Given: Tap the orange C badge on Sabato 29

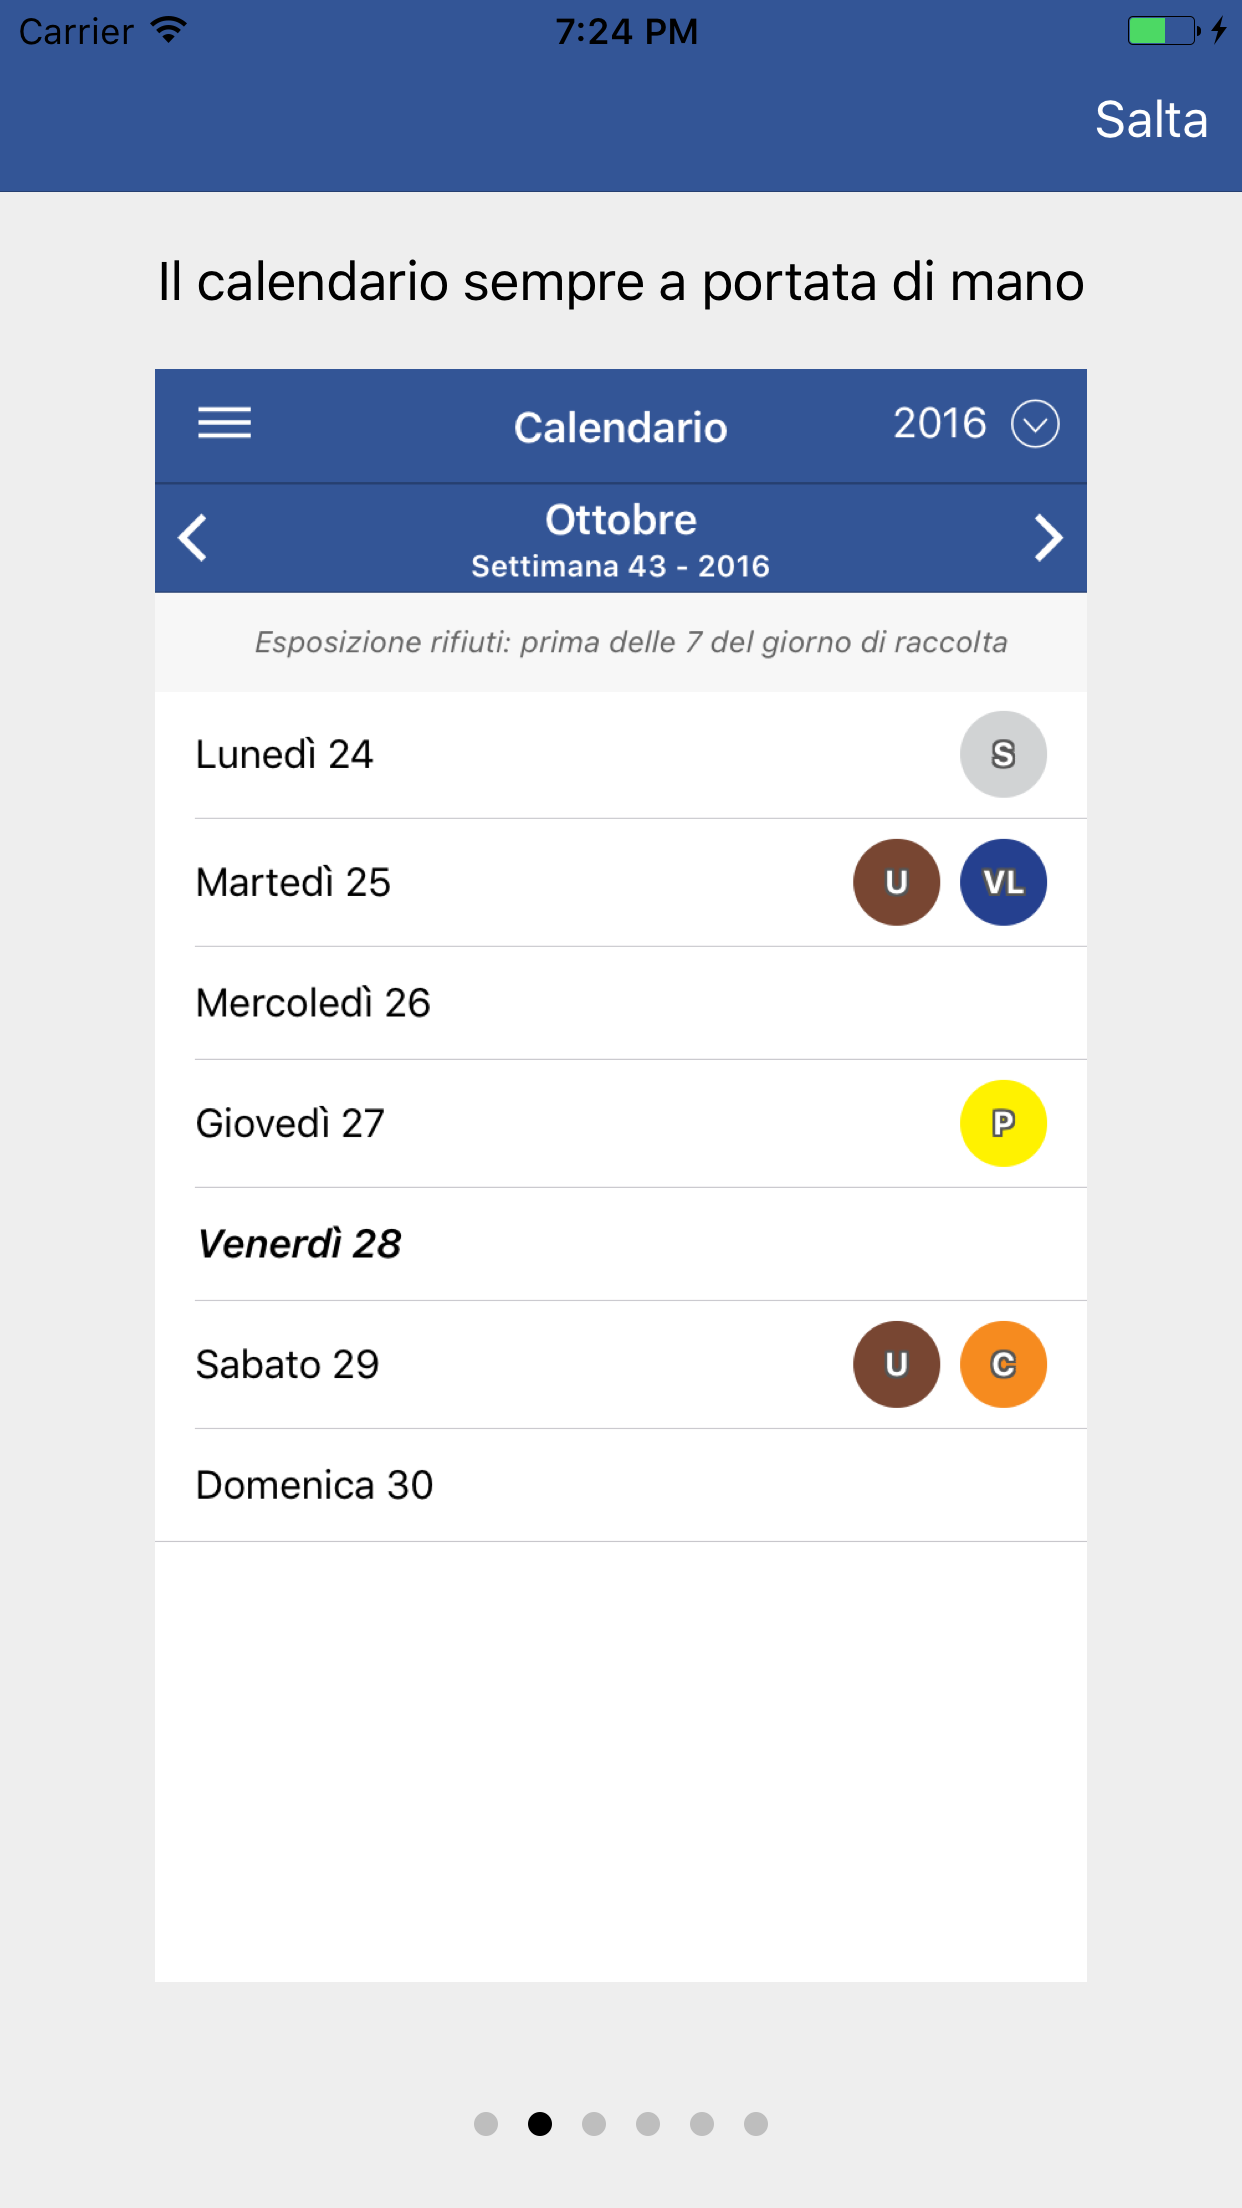Looking at the screenshot, I should (1003, 1364).
